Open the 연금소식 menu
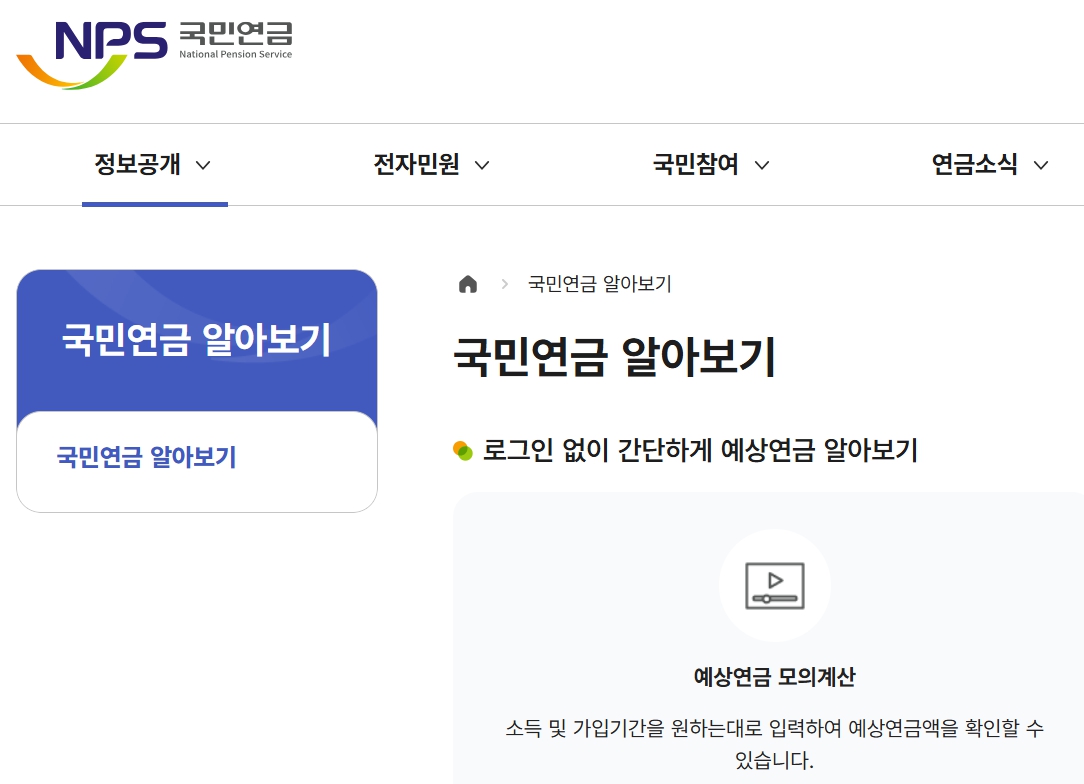Screen dimensions: 1084x784 (975, 165)
